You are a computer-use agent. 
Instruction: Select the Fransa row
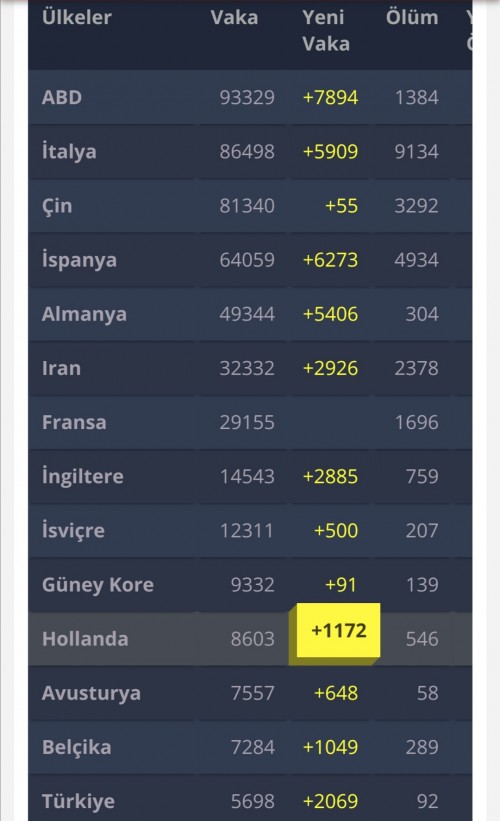tap(250, 423)
